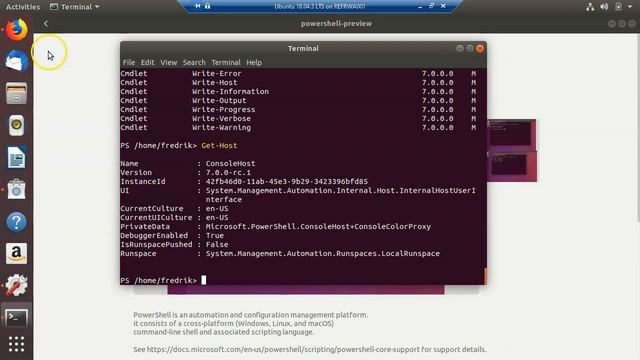Click the version value 7.0.0-rc.1

click(x=228, y=173)
